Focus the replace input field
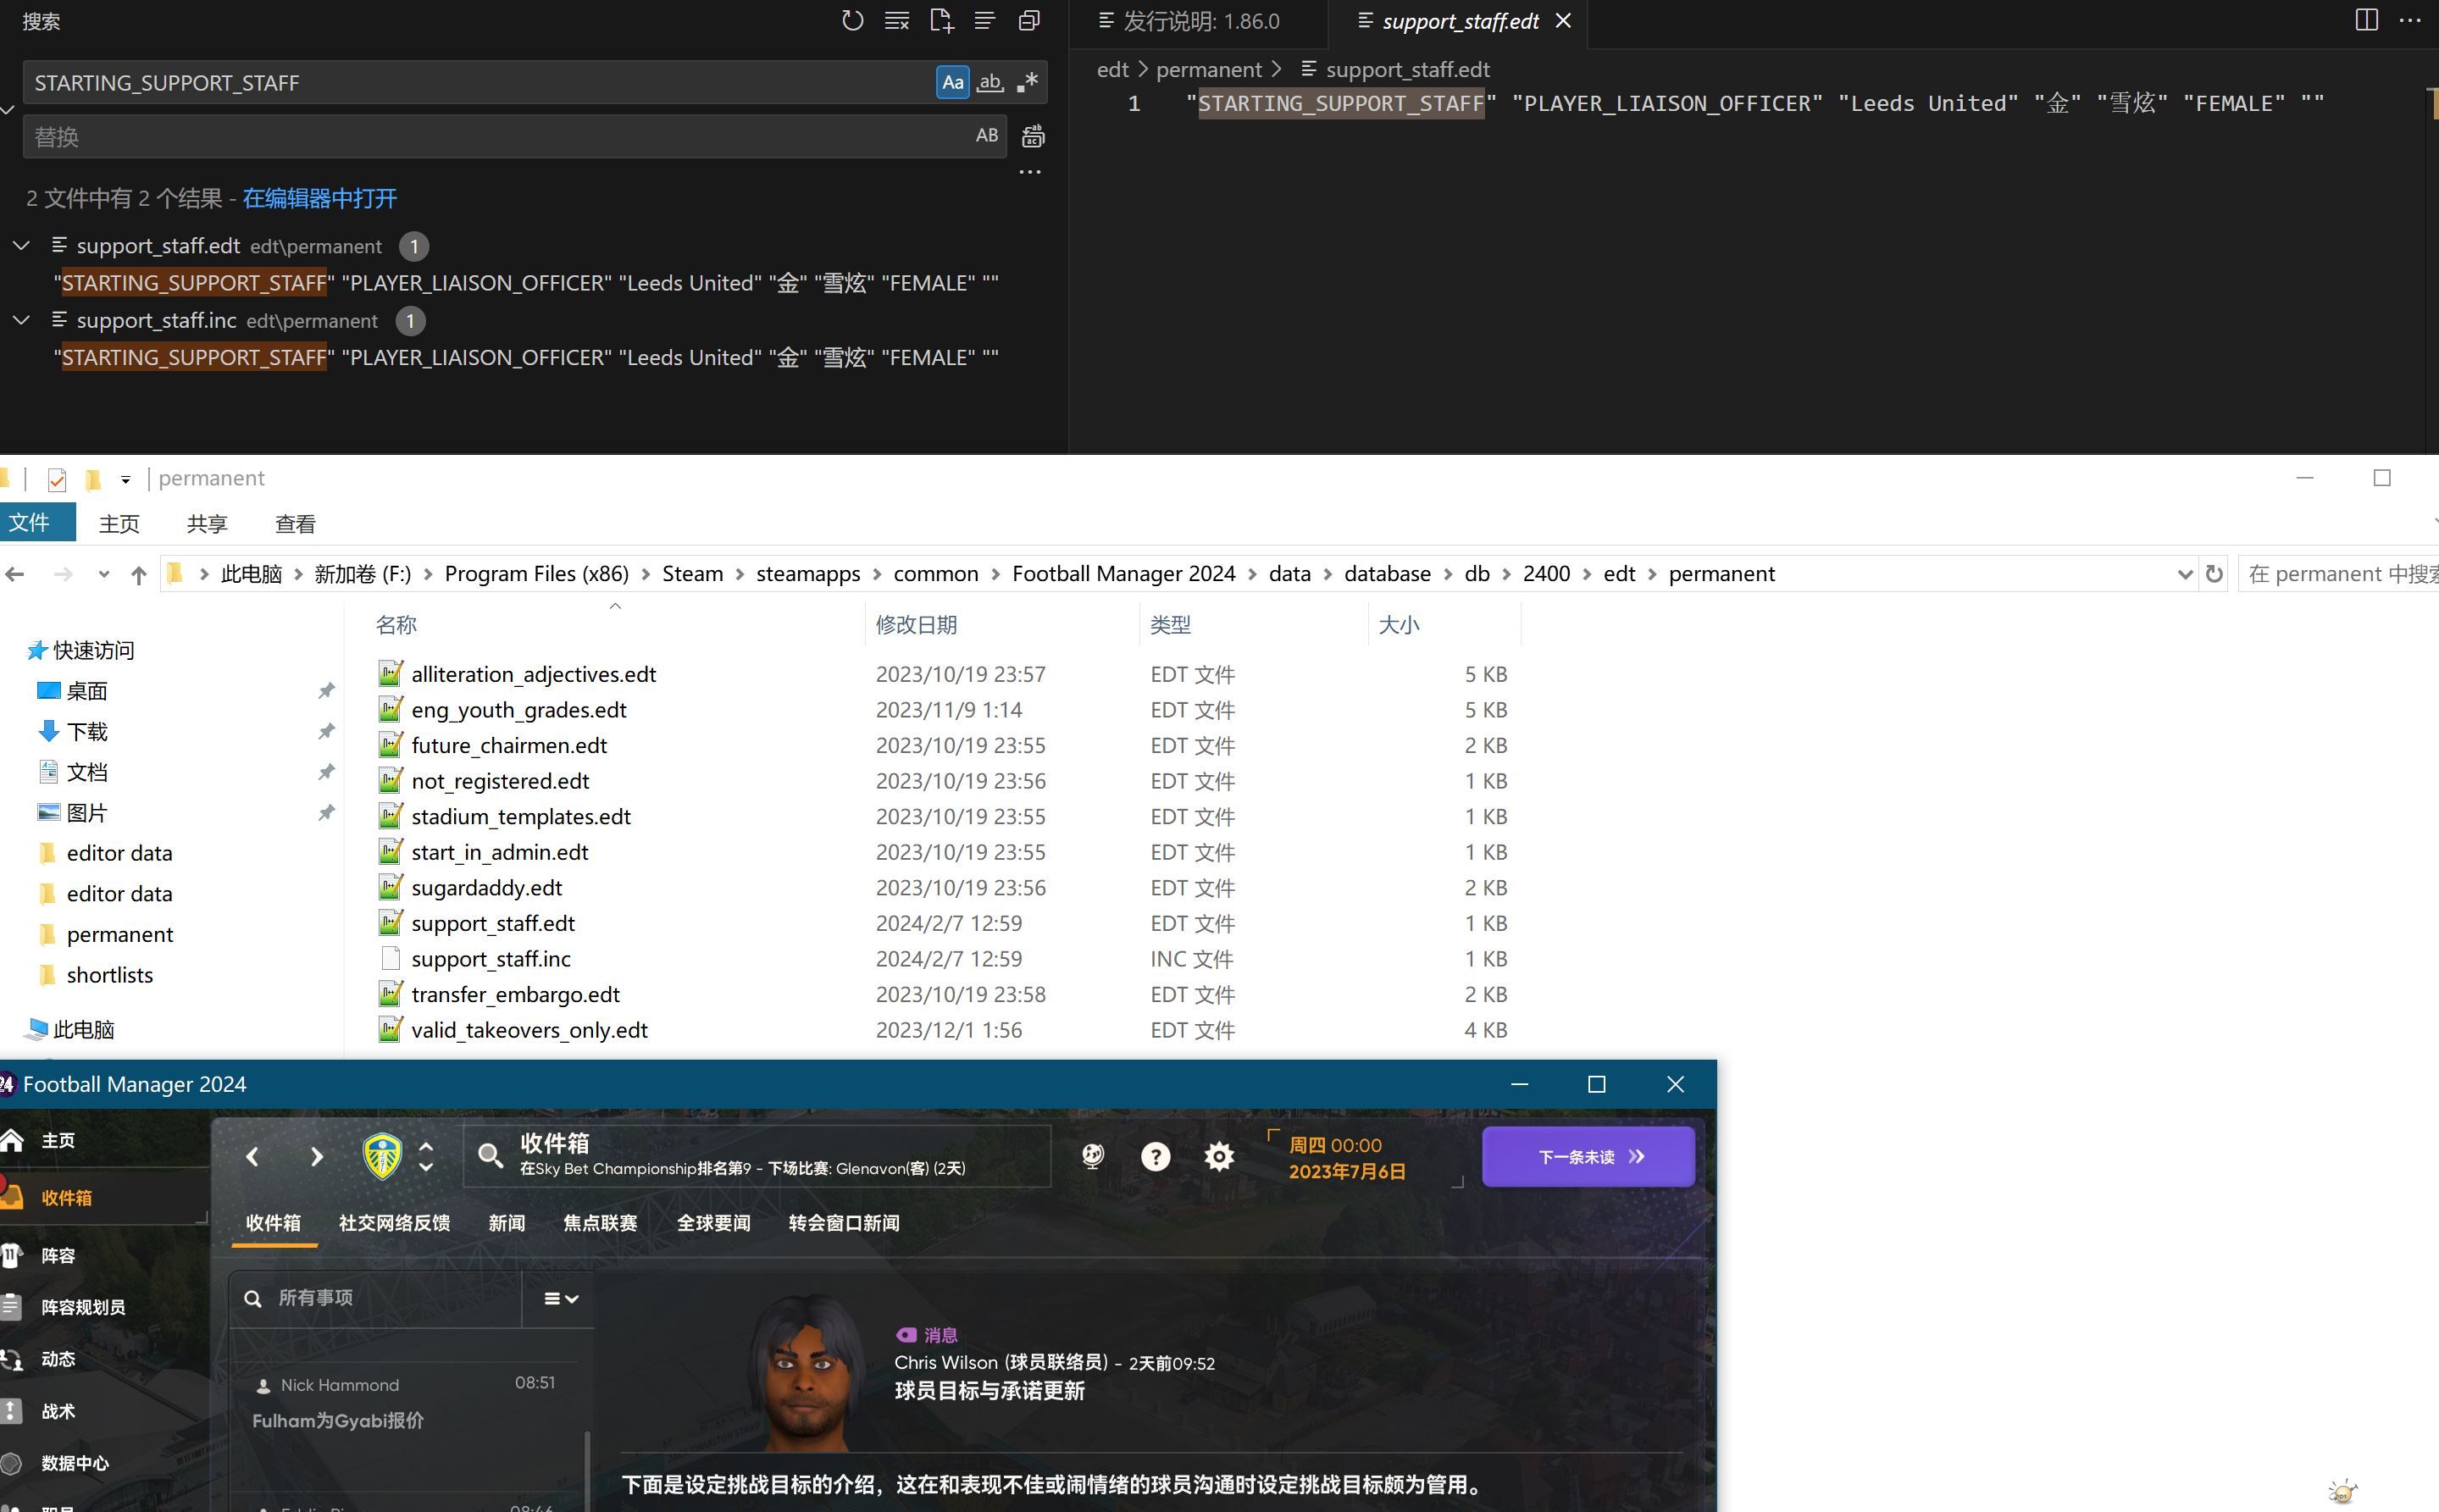The image size is (2439, 1512). (x=495, y=136)
